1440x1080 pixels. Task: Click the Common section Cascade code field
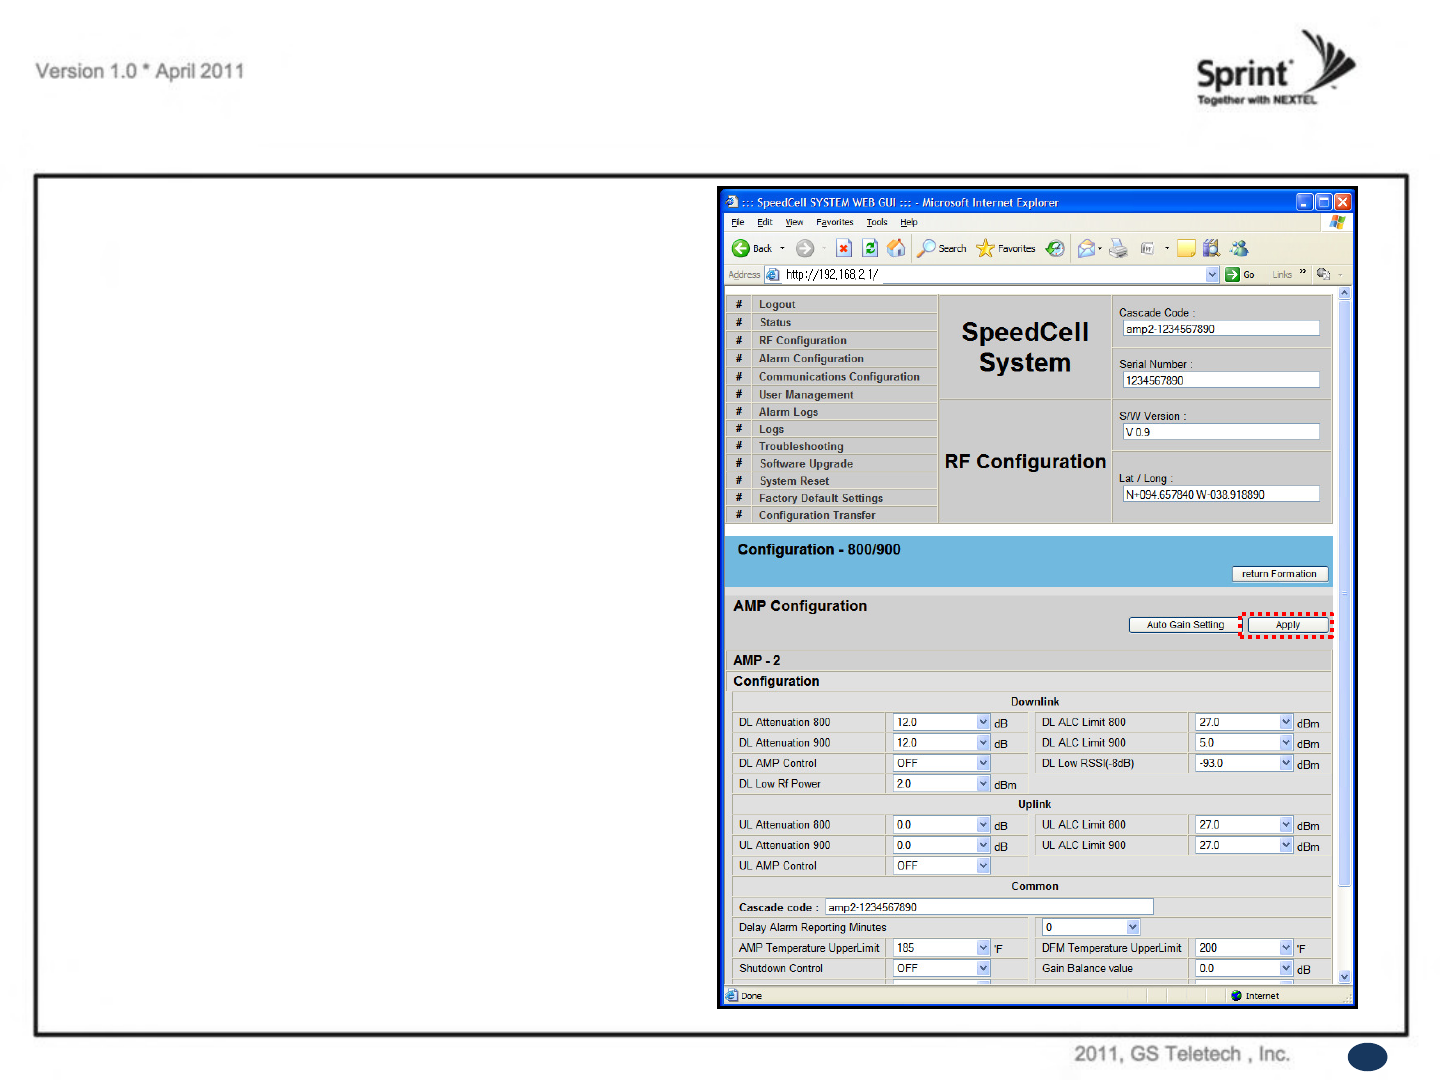pyautogui.click(x=989, y=907)
